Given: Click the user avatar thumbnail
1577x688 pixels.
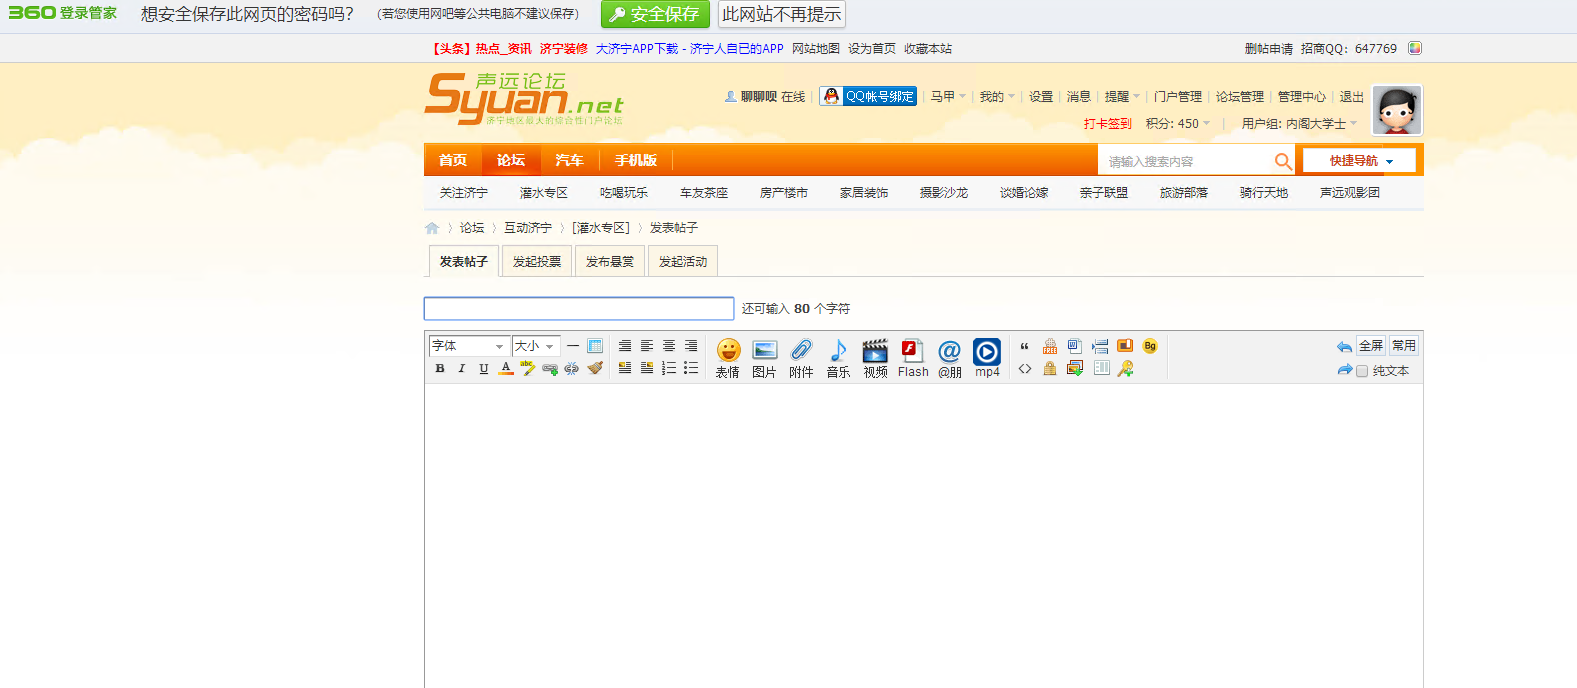Looking at the screenshot, I should 1396,110.
